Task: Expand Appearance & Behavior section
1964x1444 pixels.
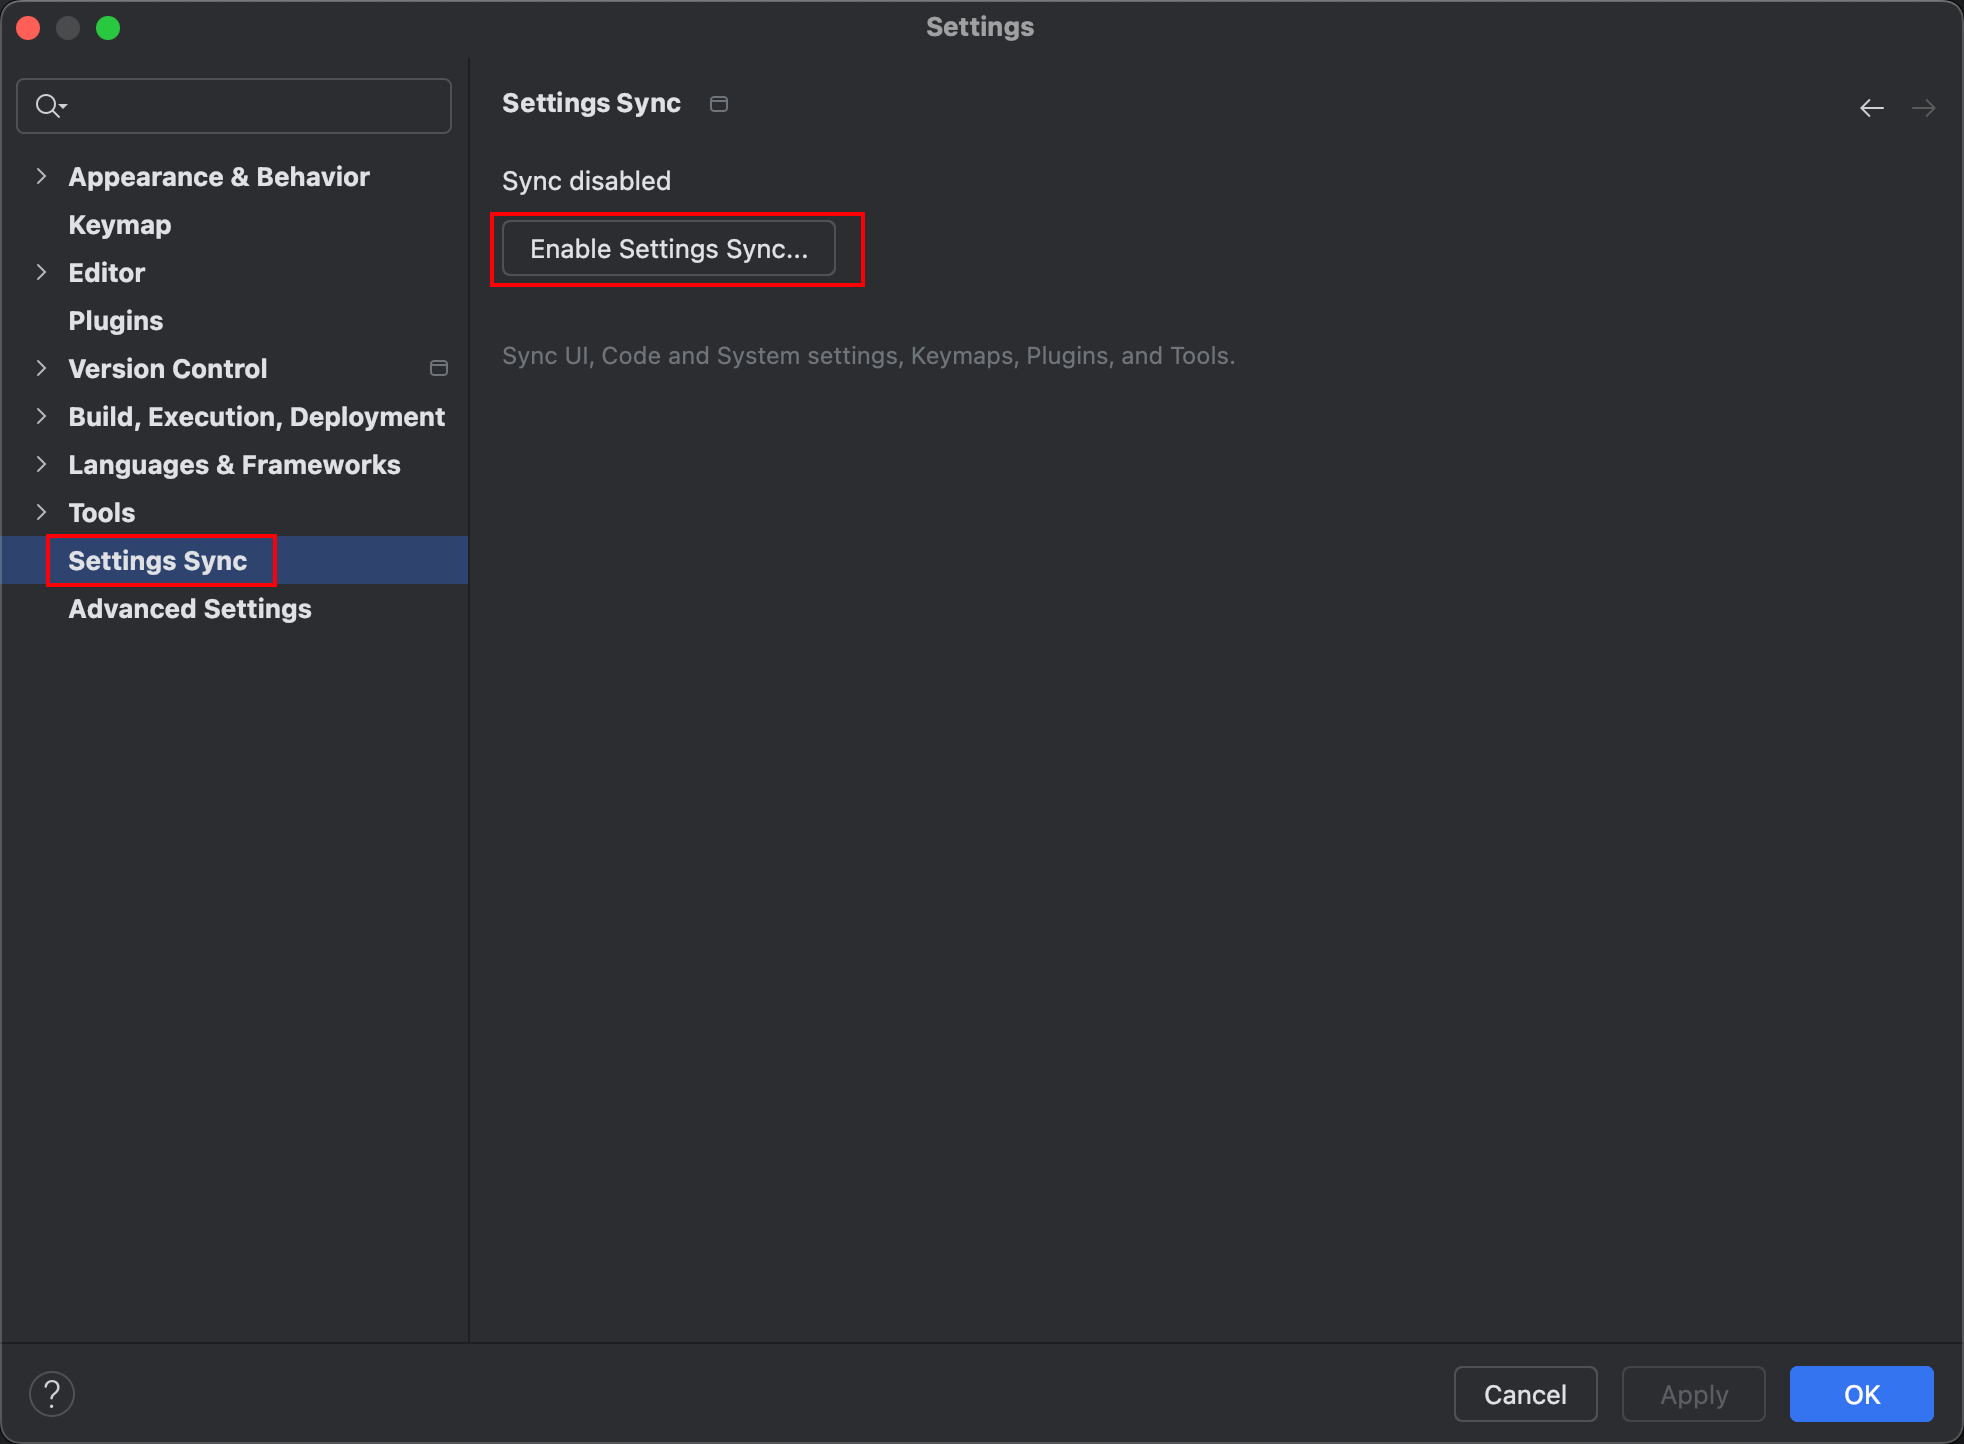Action: pos(41,176)
